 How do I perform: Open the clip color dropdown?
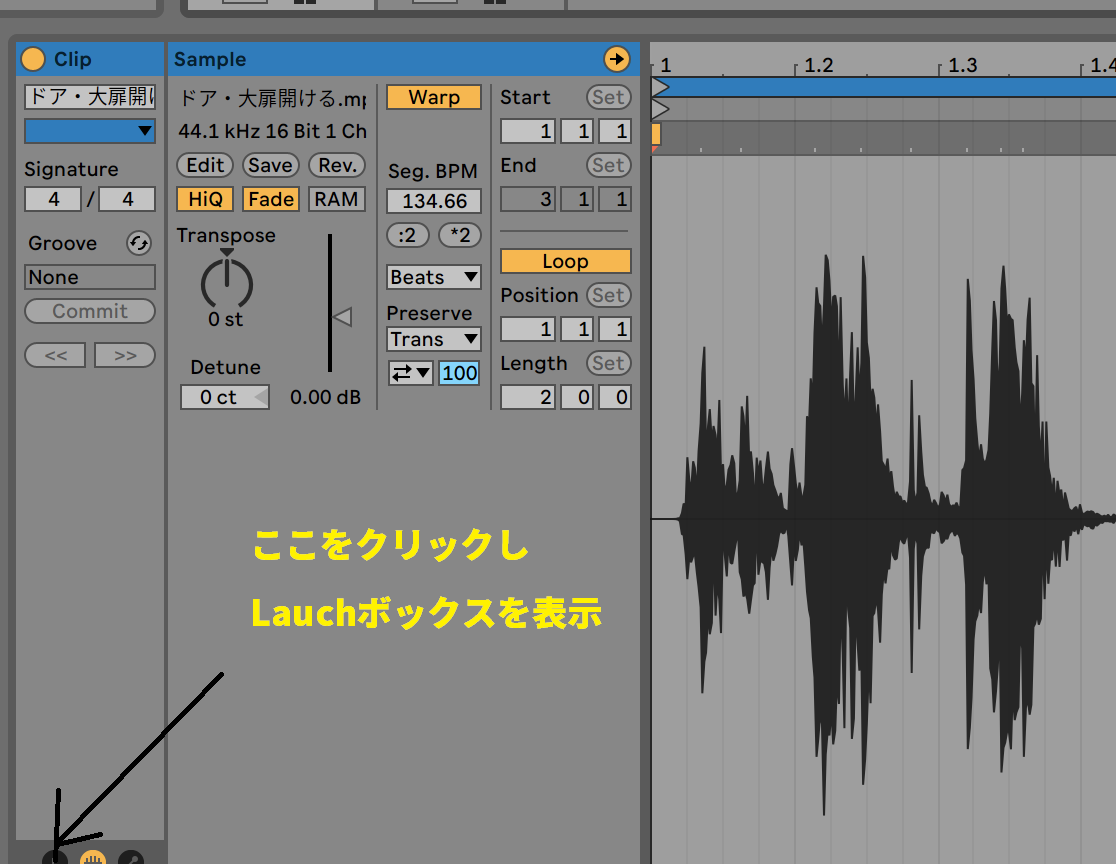coord(90,131)
